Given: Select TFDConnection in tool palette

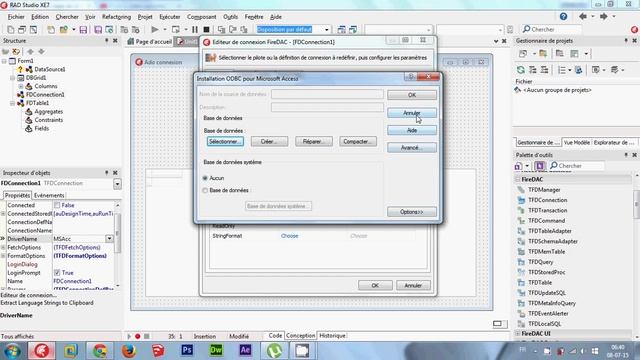Looking at the screenshot, I should click(x=547, y=200).
